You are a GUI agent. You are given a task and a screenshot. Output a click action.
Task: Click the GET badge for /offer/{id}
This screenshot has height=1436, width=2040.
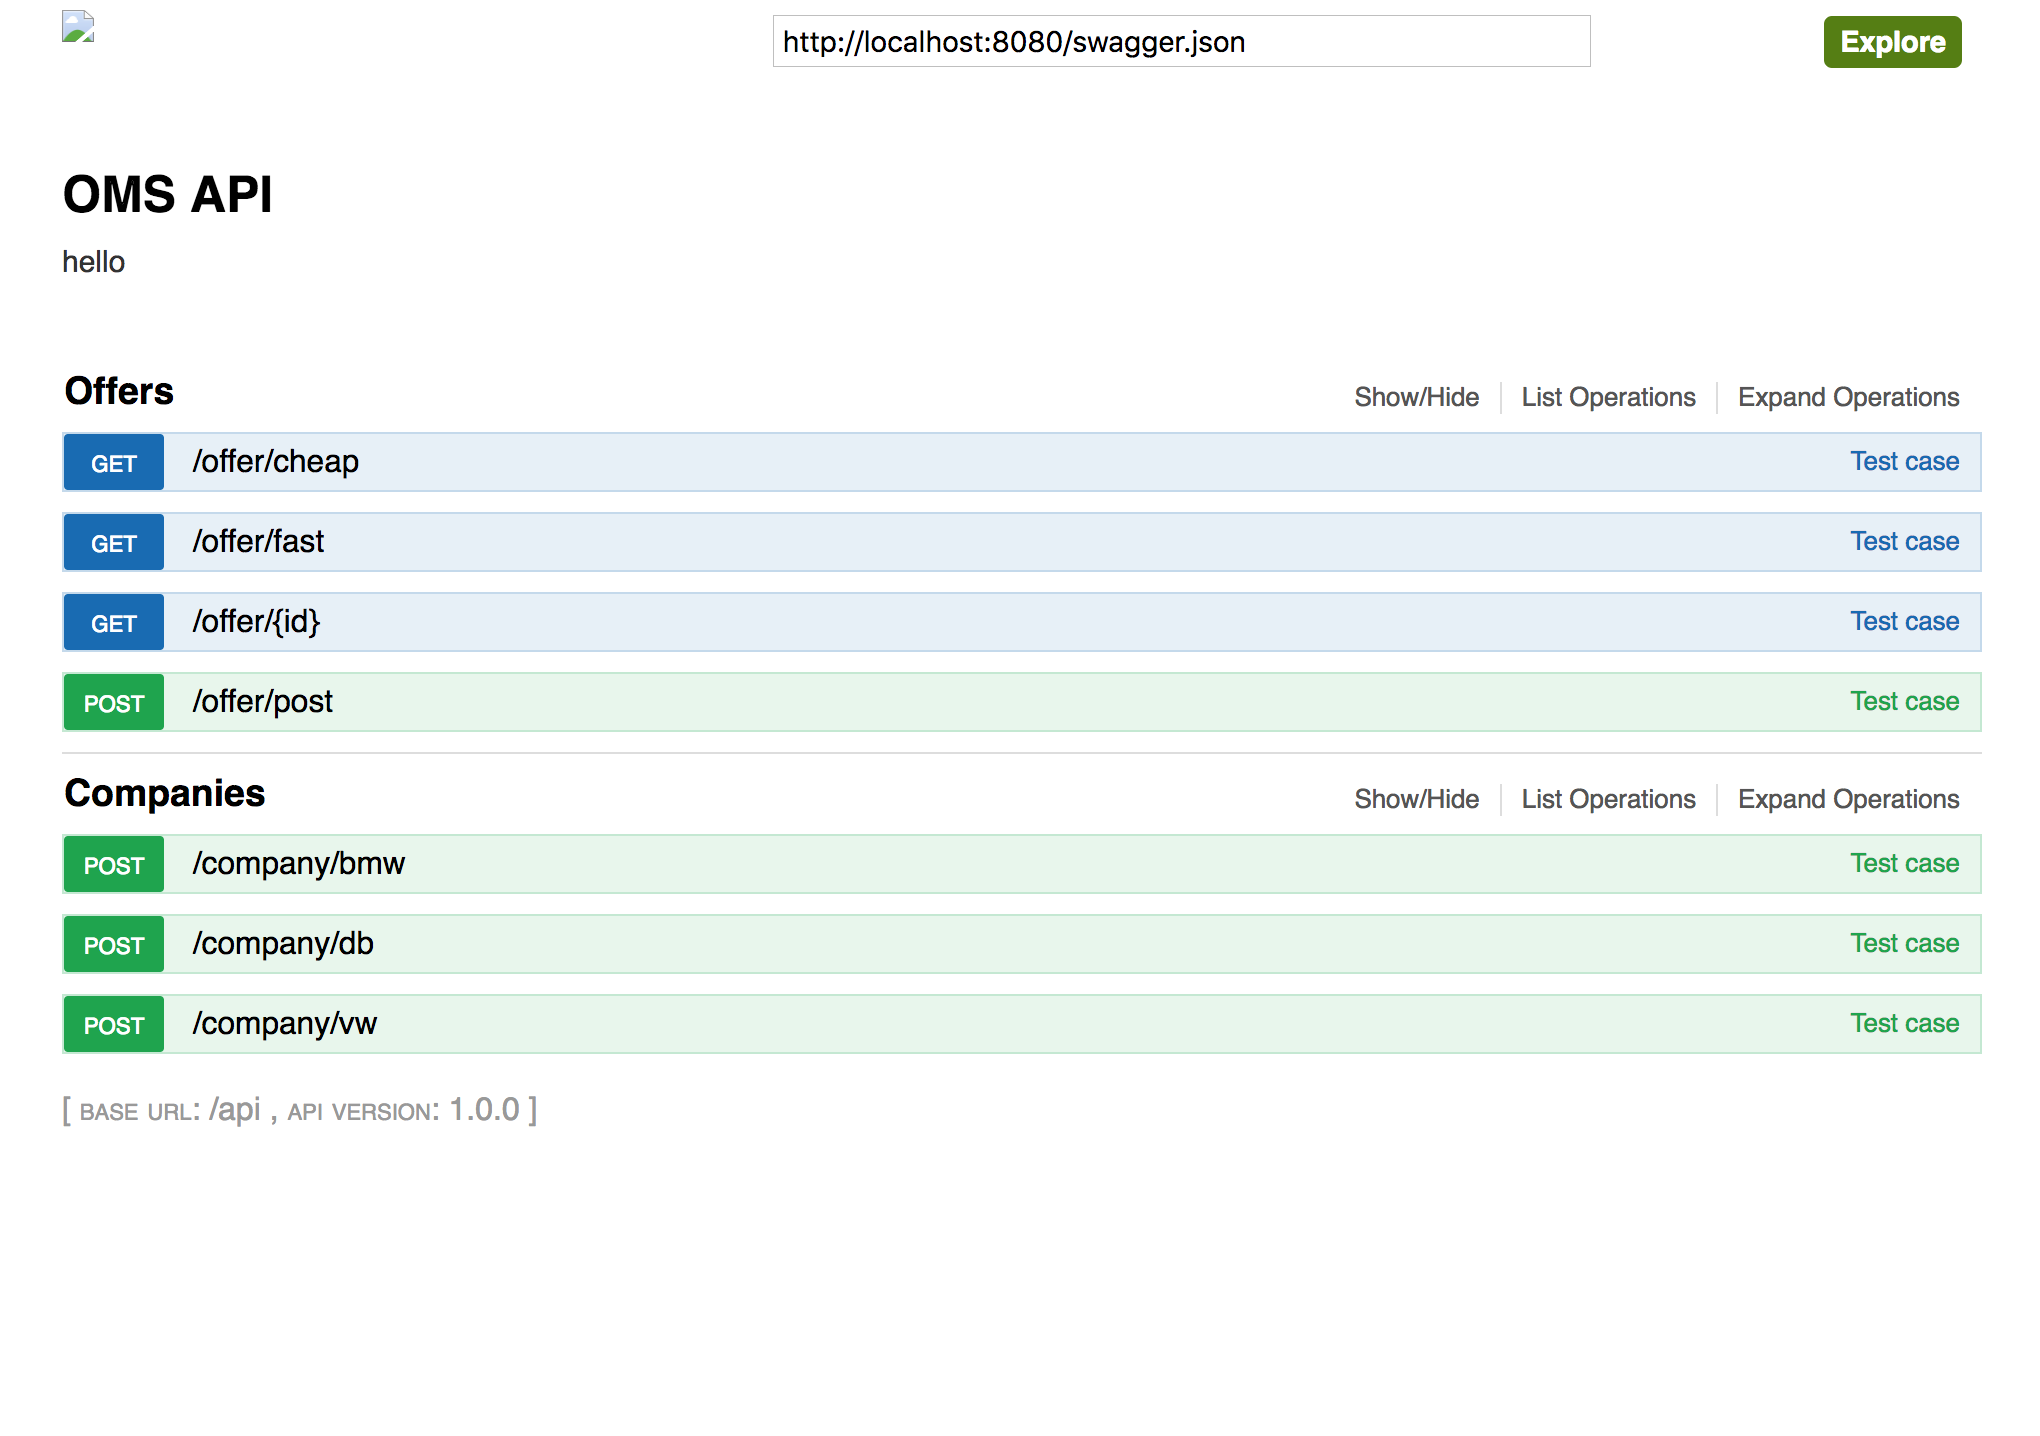[x=114, y=623]
